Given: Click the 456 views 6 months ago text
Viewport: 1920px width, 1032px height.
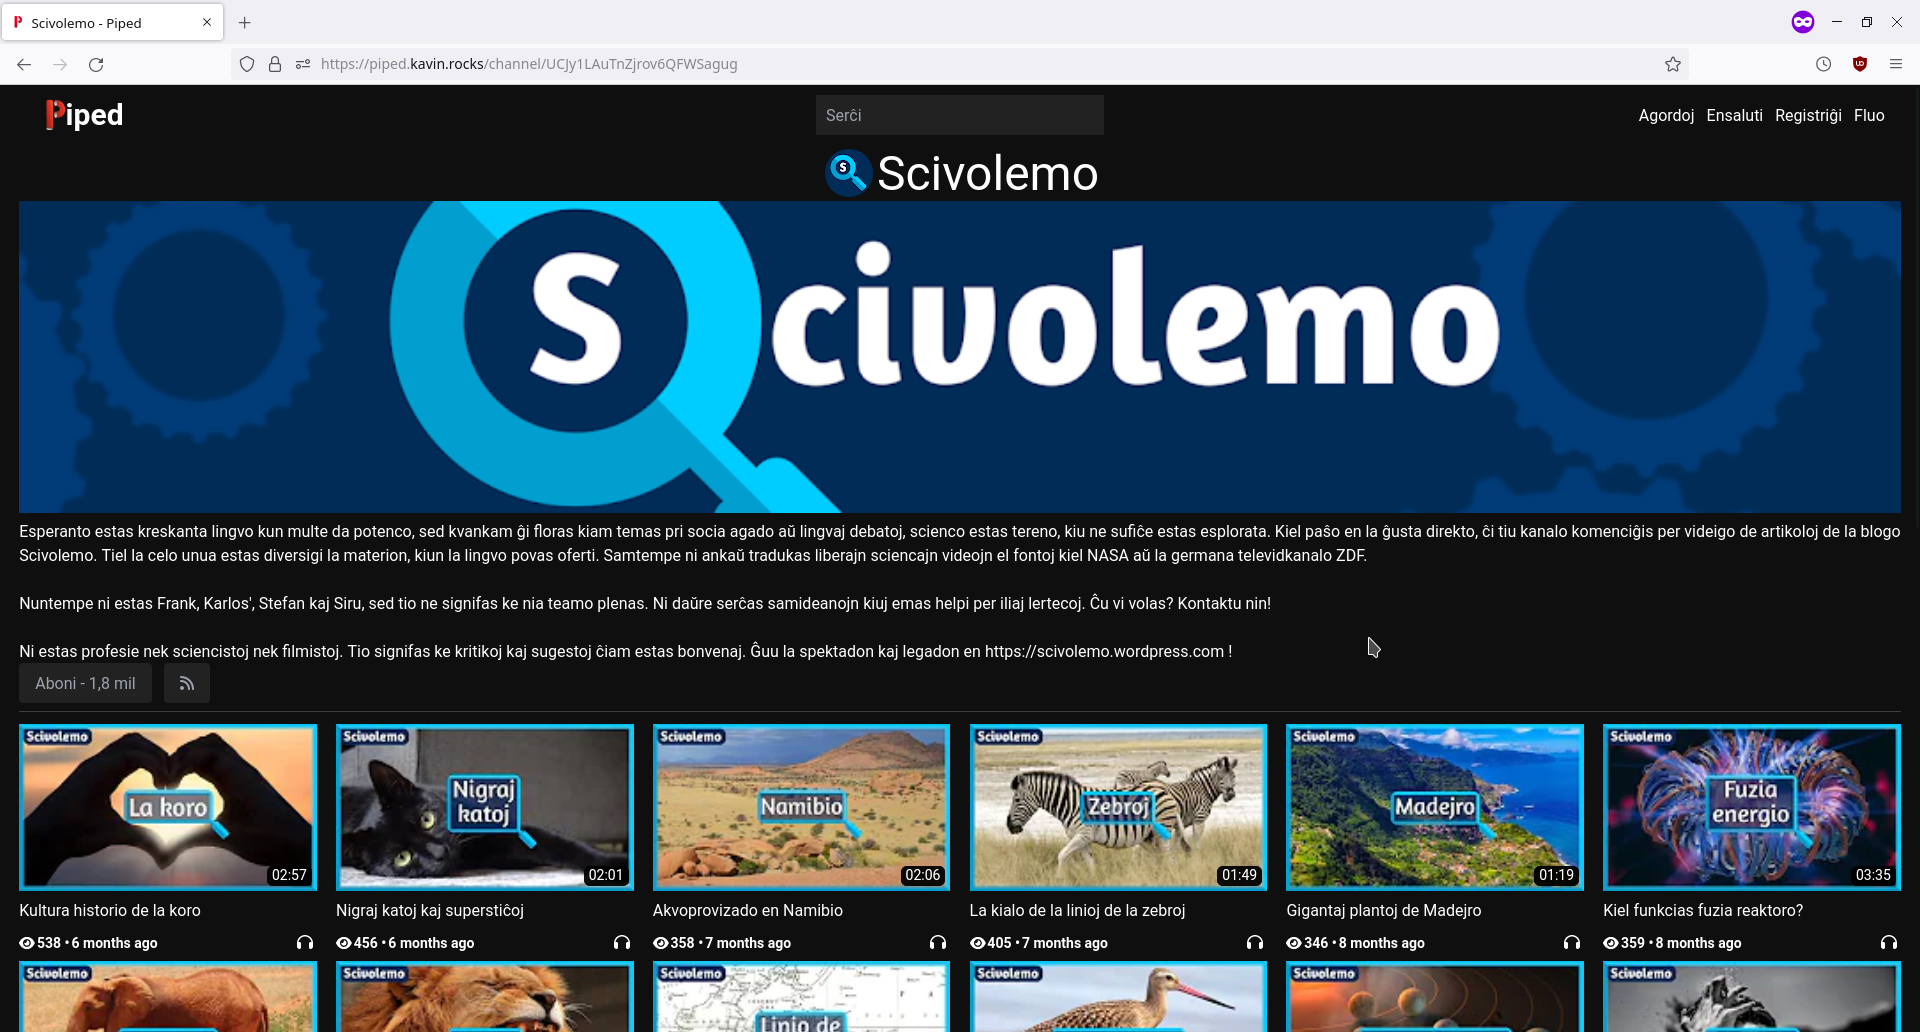Looking at the screenshot, I should click(405, 943).
